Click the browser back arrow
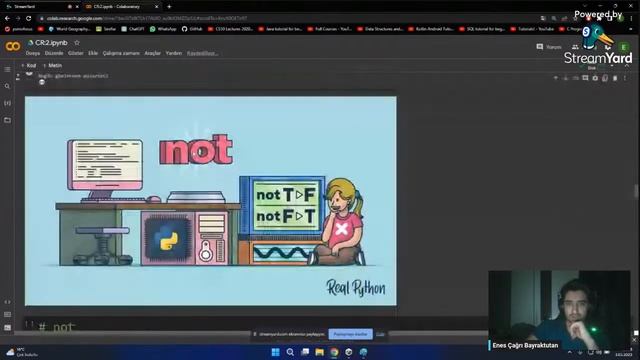 (x=7, y=18)
